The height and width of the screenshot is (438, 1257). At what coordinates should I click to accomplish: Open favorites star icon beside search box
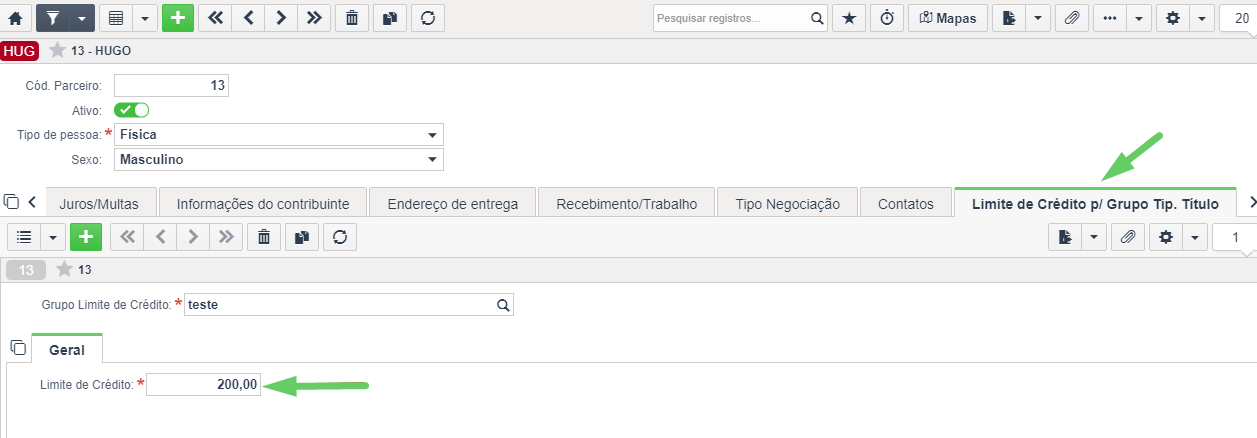click(849, 18)
